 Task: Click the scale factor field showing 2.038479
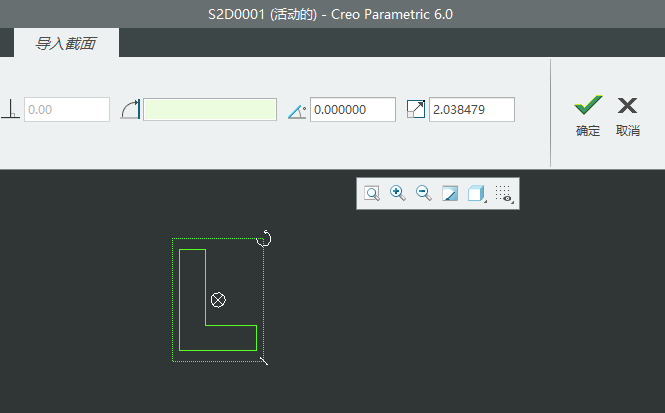click(471, 110)
